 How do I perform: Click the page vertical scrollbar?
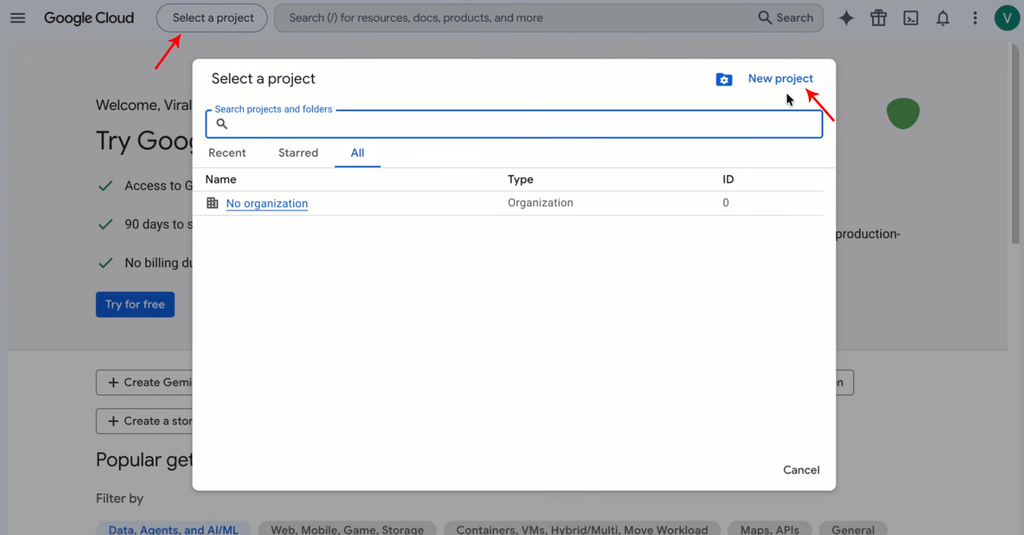(x=1016, y=144)
